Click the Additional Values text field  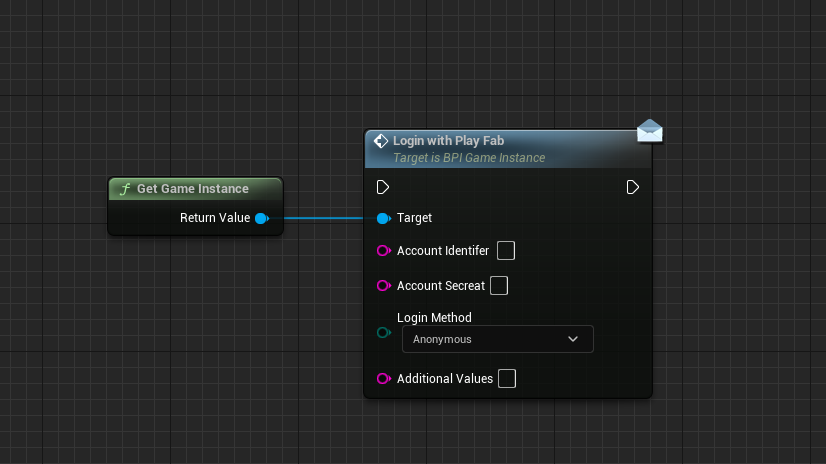(507, 379)
